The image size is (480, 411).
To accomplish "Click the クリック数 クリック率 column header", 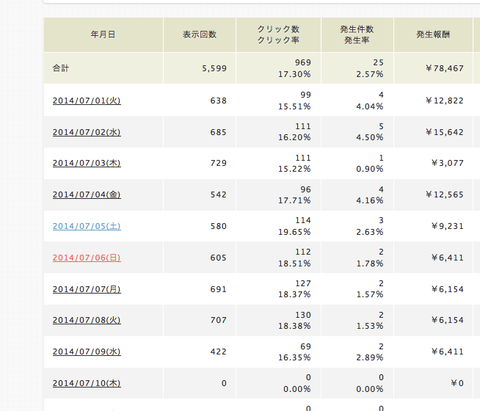I will (278, 34).
